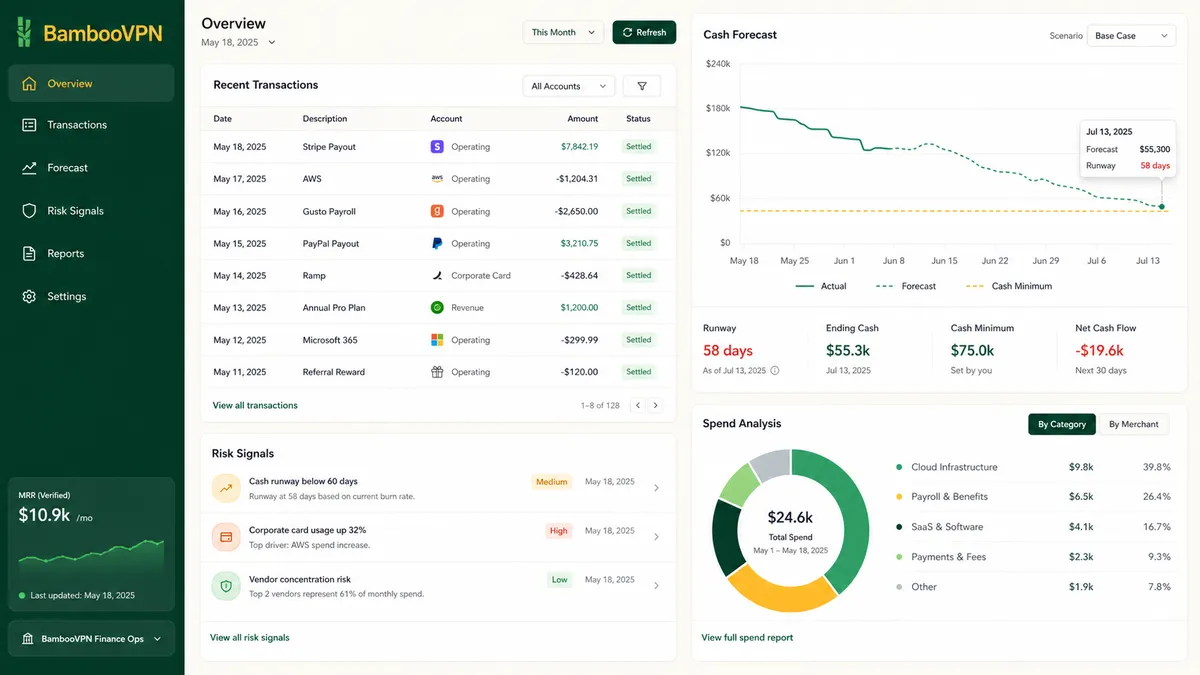Click the Microsoft icon on Microsoft 365 row

437,339
